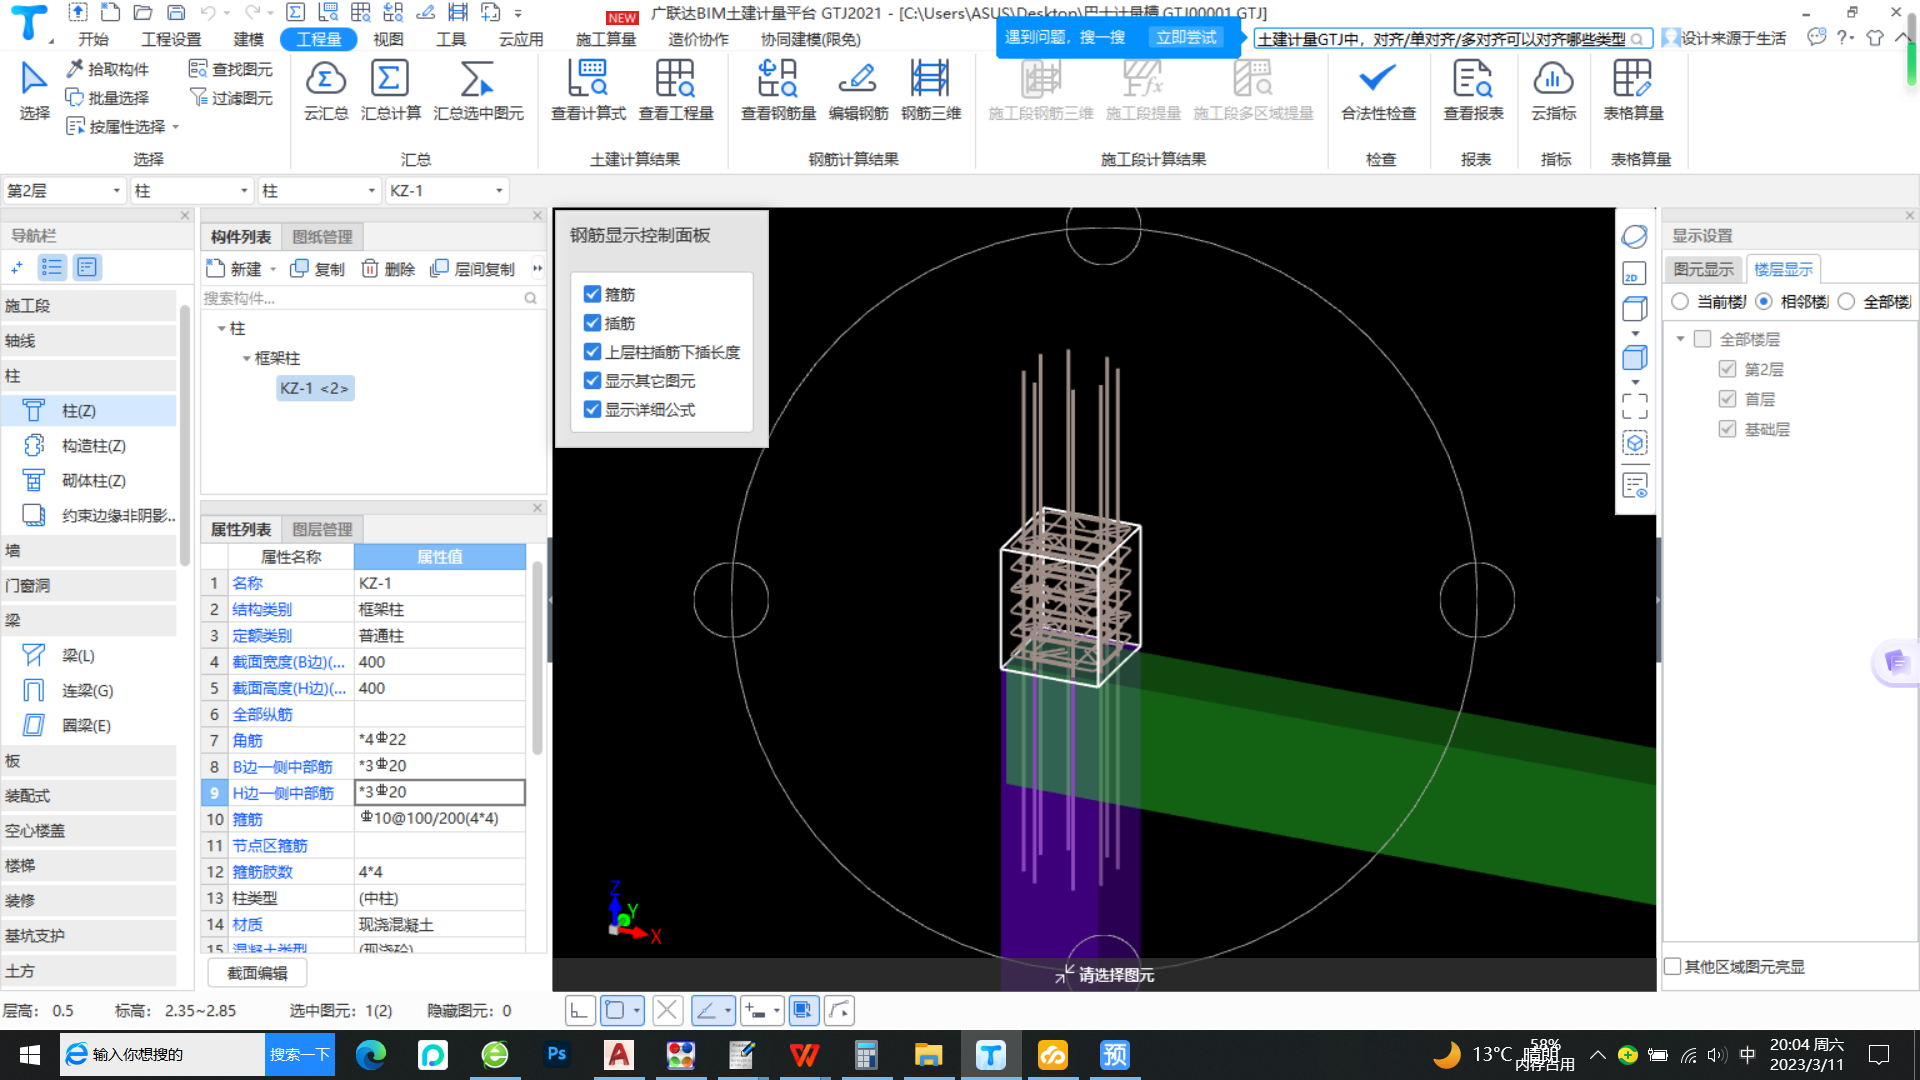Click the 云汇总 cloud summary icon
Viewport: 1920px width, 1080px height.
pos(326,90)
